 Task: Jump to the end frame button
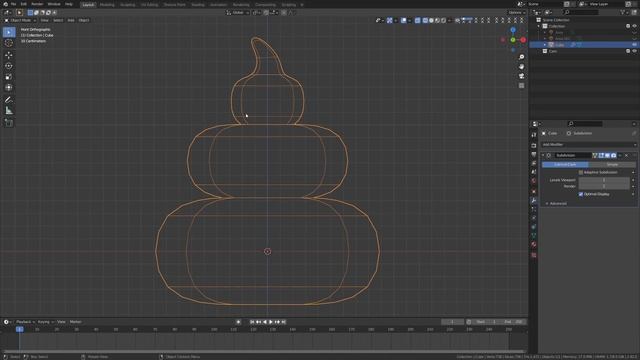[284, 322]
